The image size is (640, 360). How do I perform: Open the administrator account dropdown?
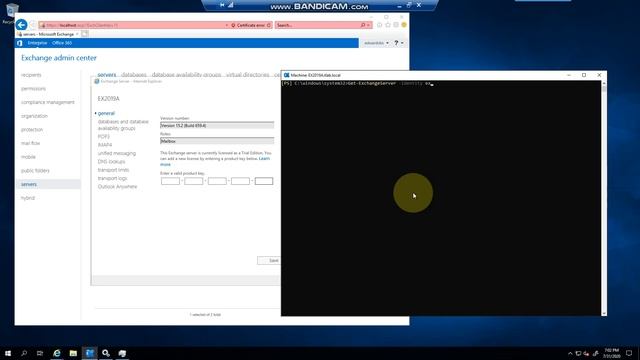pos(376,43)
